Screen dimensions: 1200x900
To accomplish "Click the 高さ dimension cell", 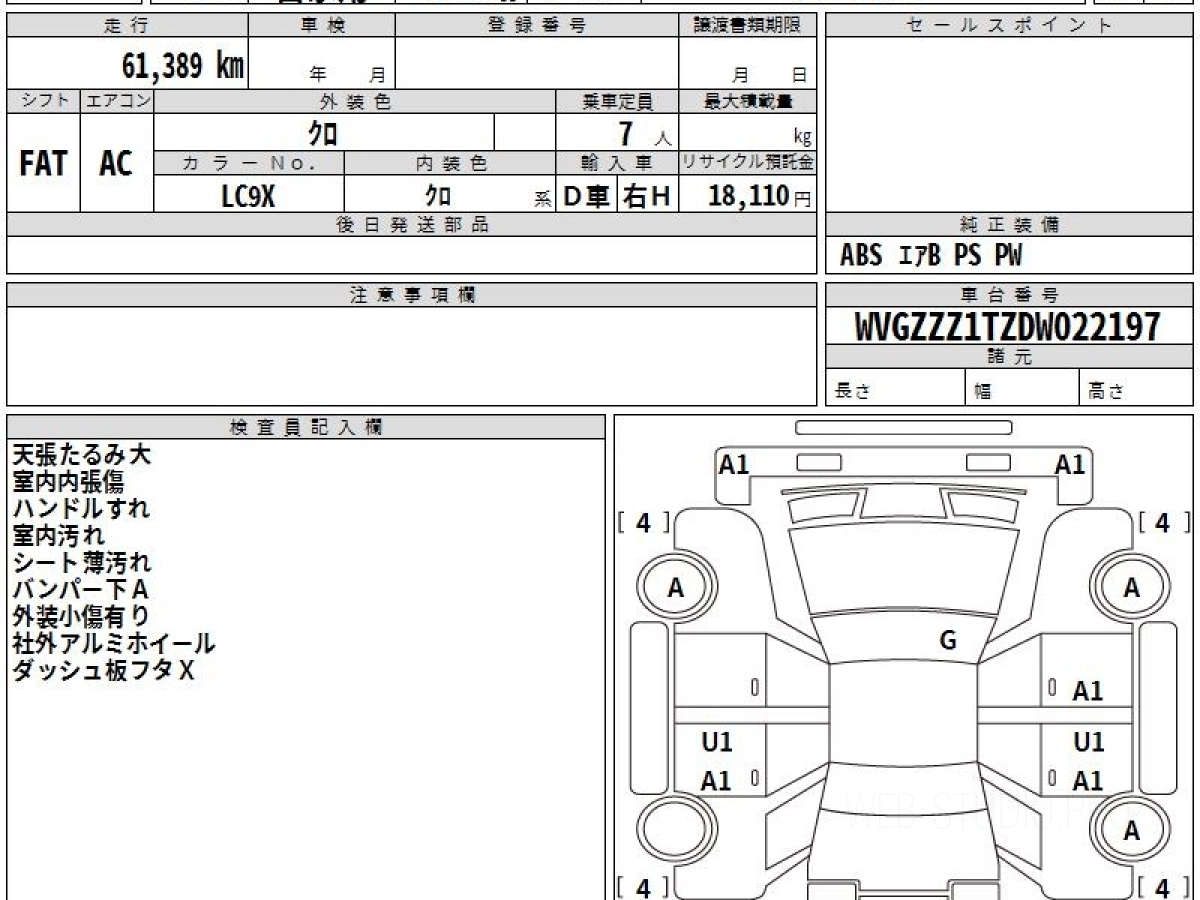I will click(x=1136, y=388).
